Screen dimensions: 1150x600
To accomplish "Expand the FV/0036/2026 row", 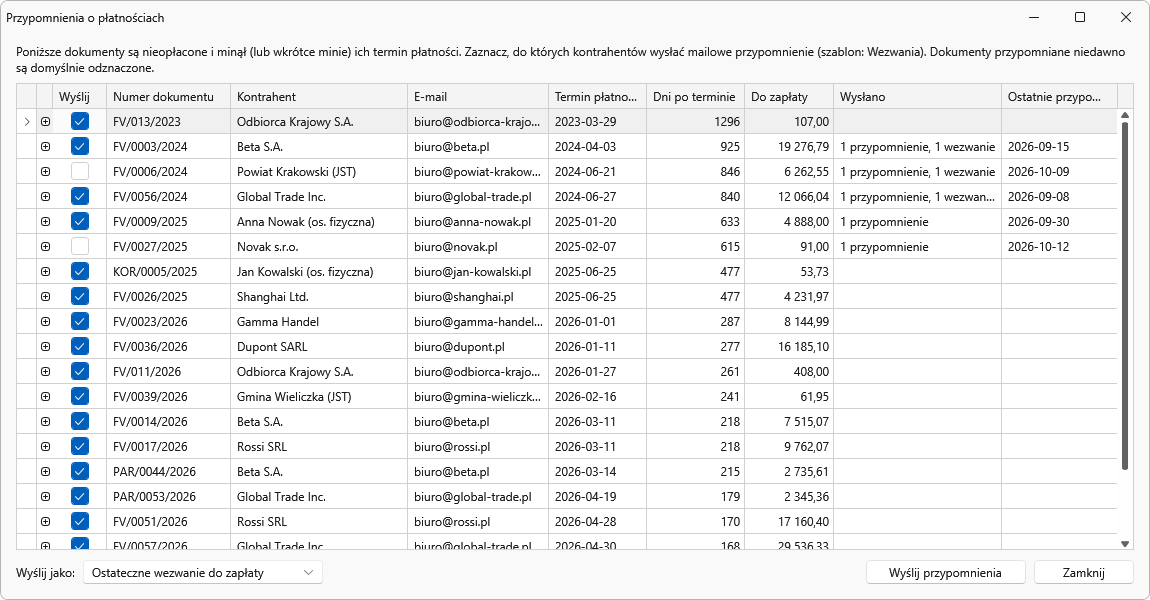I will pyautogui.click(x=45, y=346).
